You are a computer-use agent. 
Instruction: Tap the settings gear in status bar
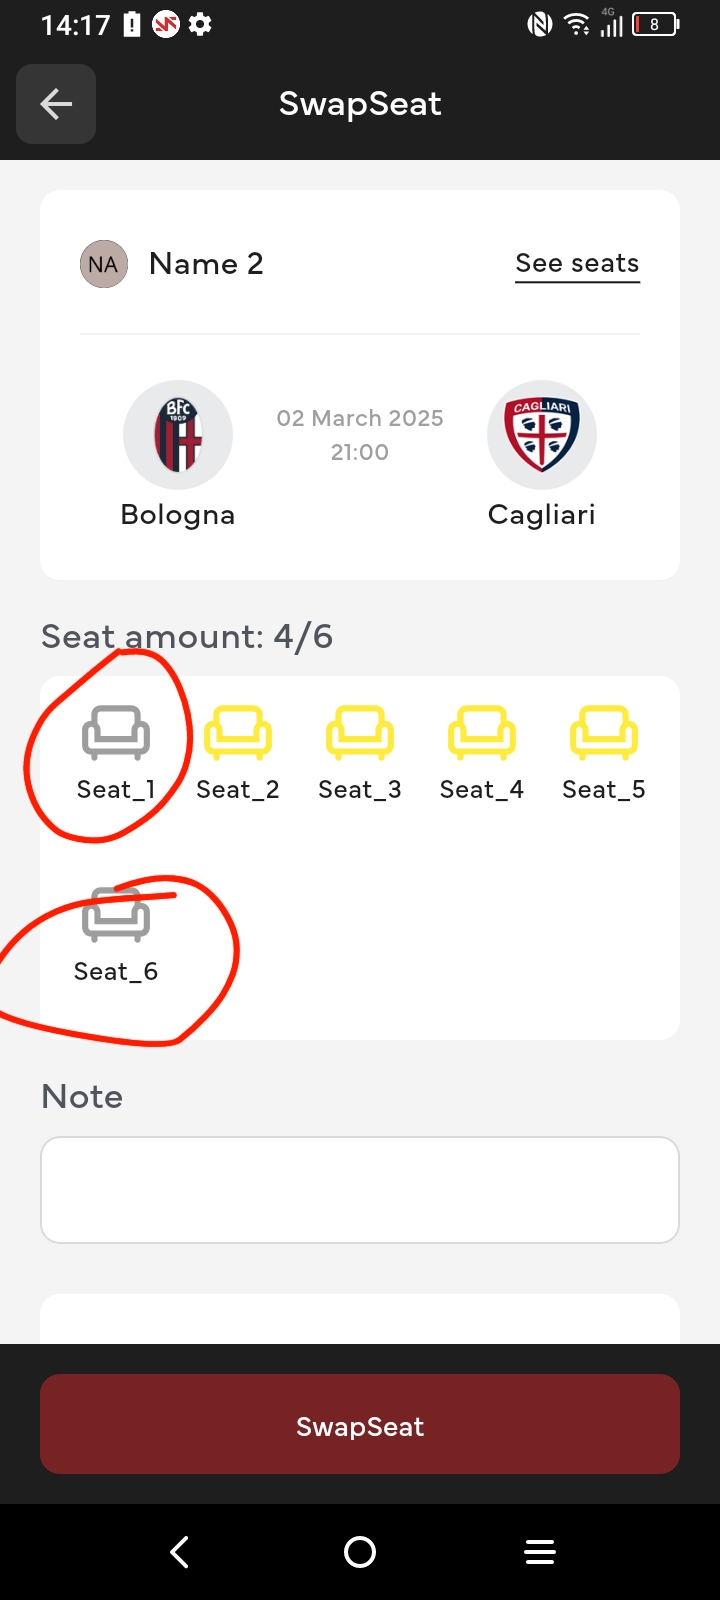click(x=200, y=24)
